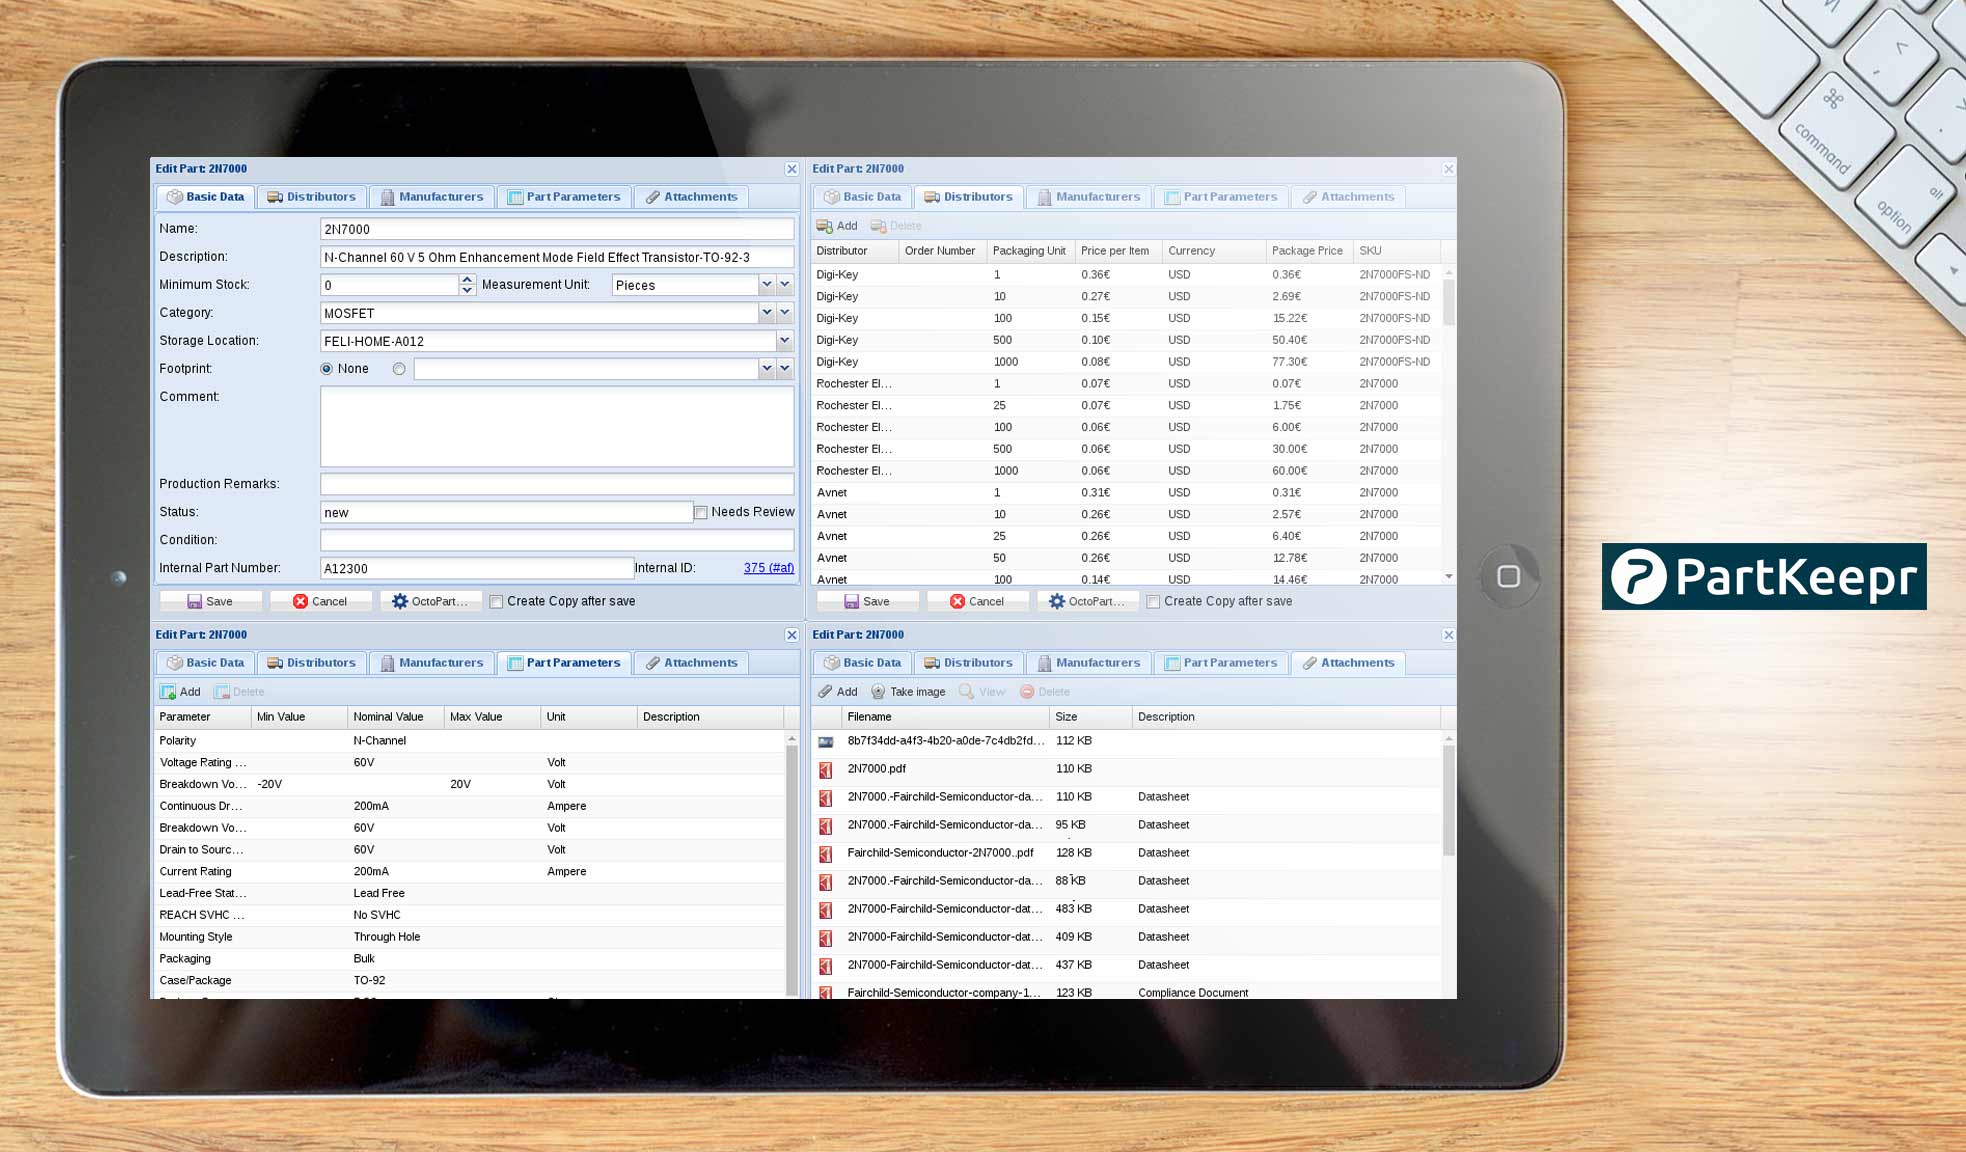Increase Minimum Stock with the up stepper

(x=466, y=280)
